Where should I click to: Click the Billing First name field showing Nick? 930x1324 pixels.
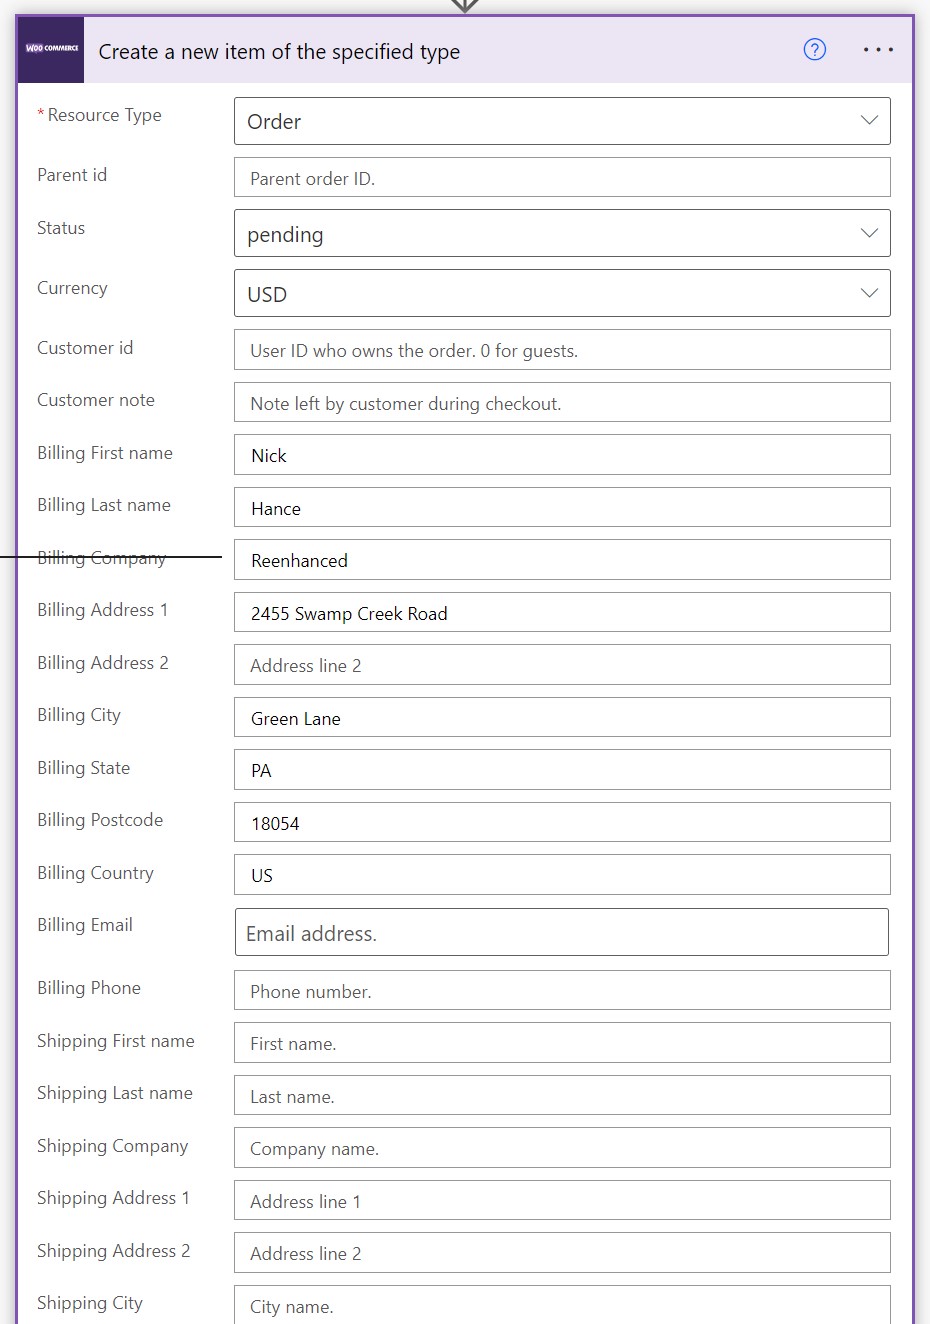click(x=561, y=454)
